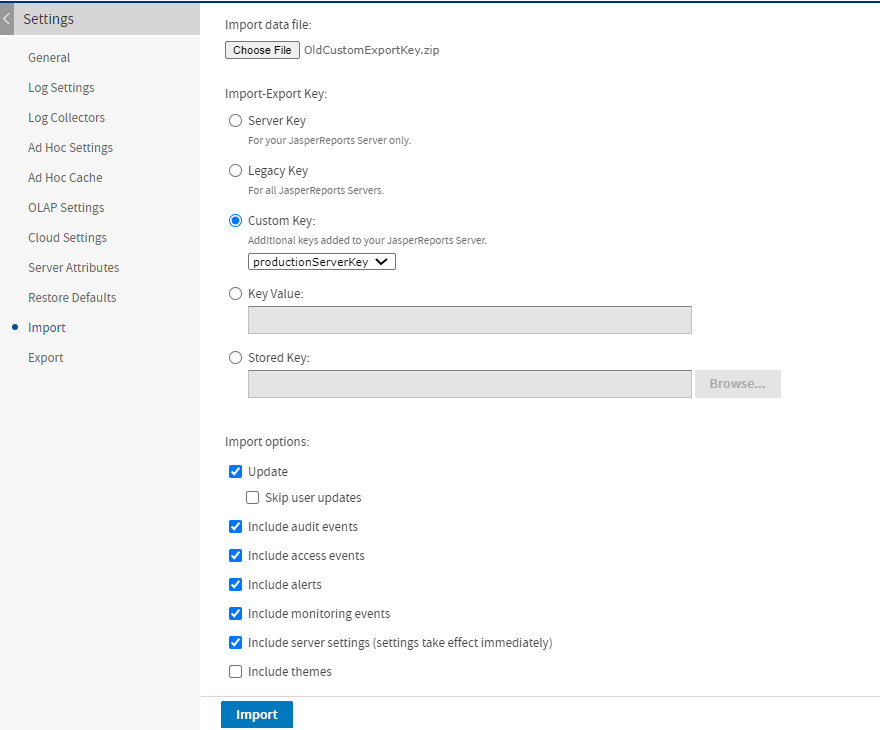Toggle Include access events checkbox
Image resolution: width=880 pixels, height=730 pixels.
coord(235,555)
